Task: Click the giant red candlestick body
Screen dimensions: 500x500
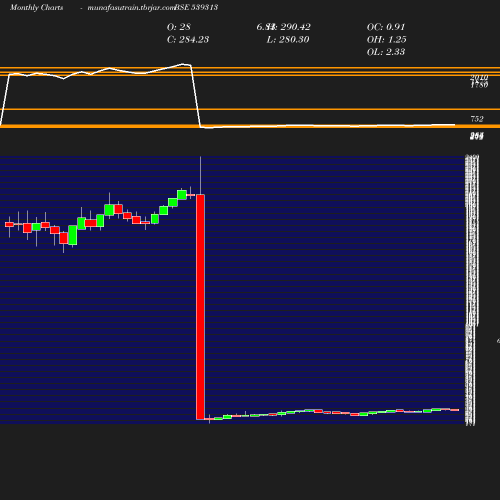Action: point(200,307)
